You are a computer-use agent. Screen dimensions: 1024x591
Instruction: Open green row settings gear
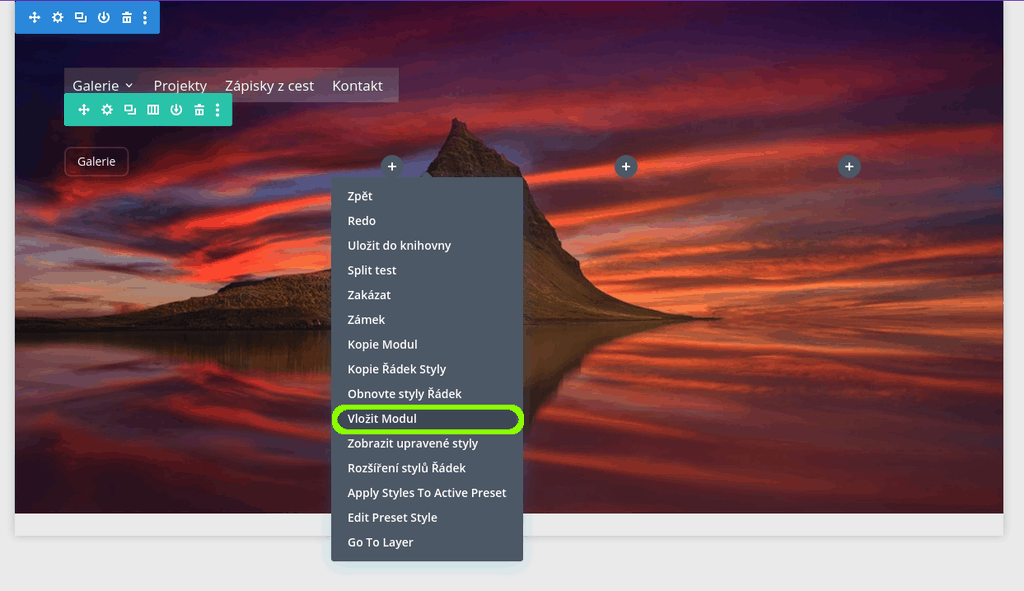pyautogui.click(x=107, y=110)
